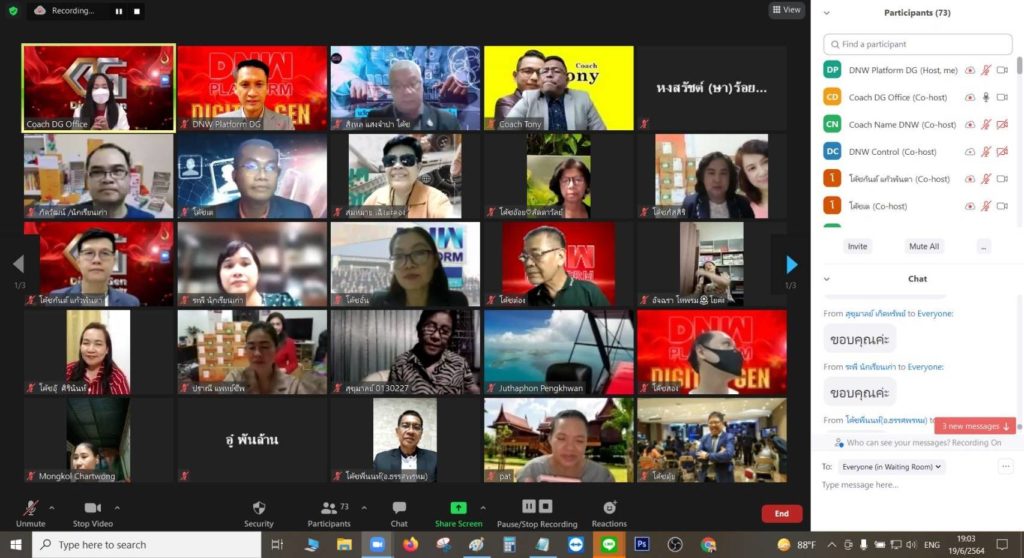Toggle camera icon for DNW Platform DG
1024x558 pixels.
pyautogui.click(x=1002, y=70)
